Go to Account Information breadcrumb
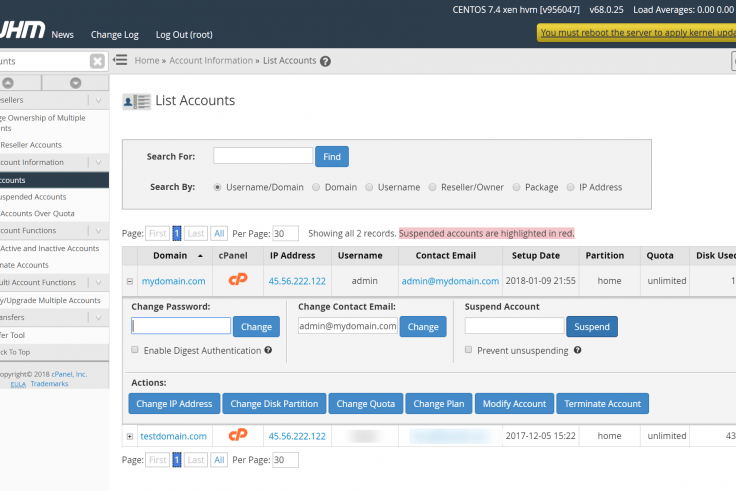Image resolution: width=736 pixels, height=491 pixels. tap(211, 61)
